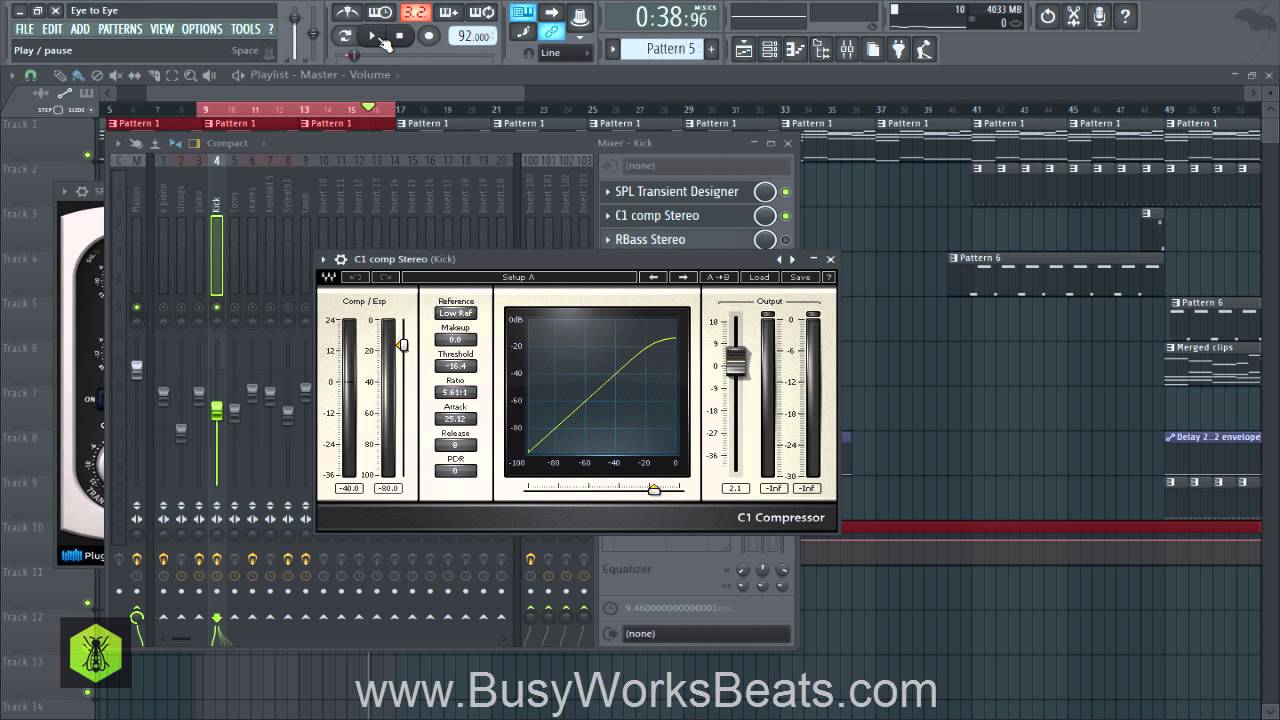Open the TOOLS menu
This screenshot has width=1280, height=720.
246,30
